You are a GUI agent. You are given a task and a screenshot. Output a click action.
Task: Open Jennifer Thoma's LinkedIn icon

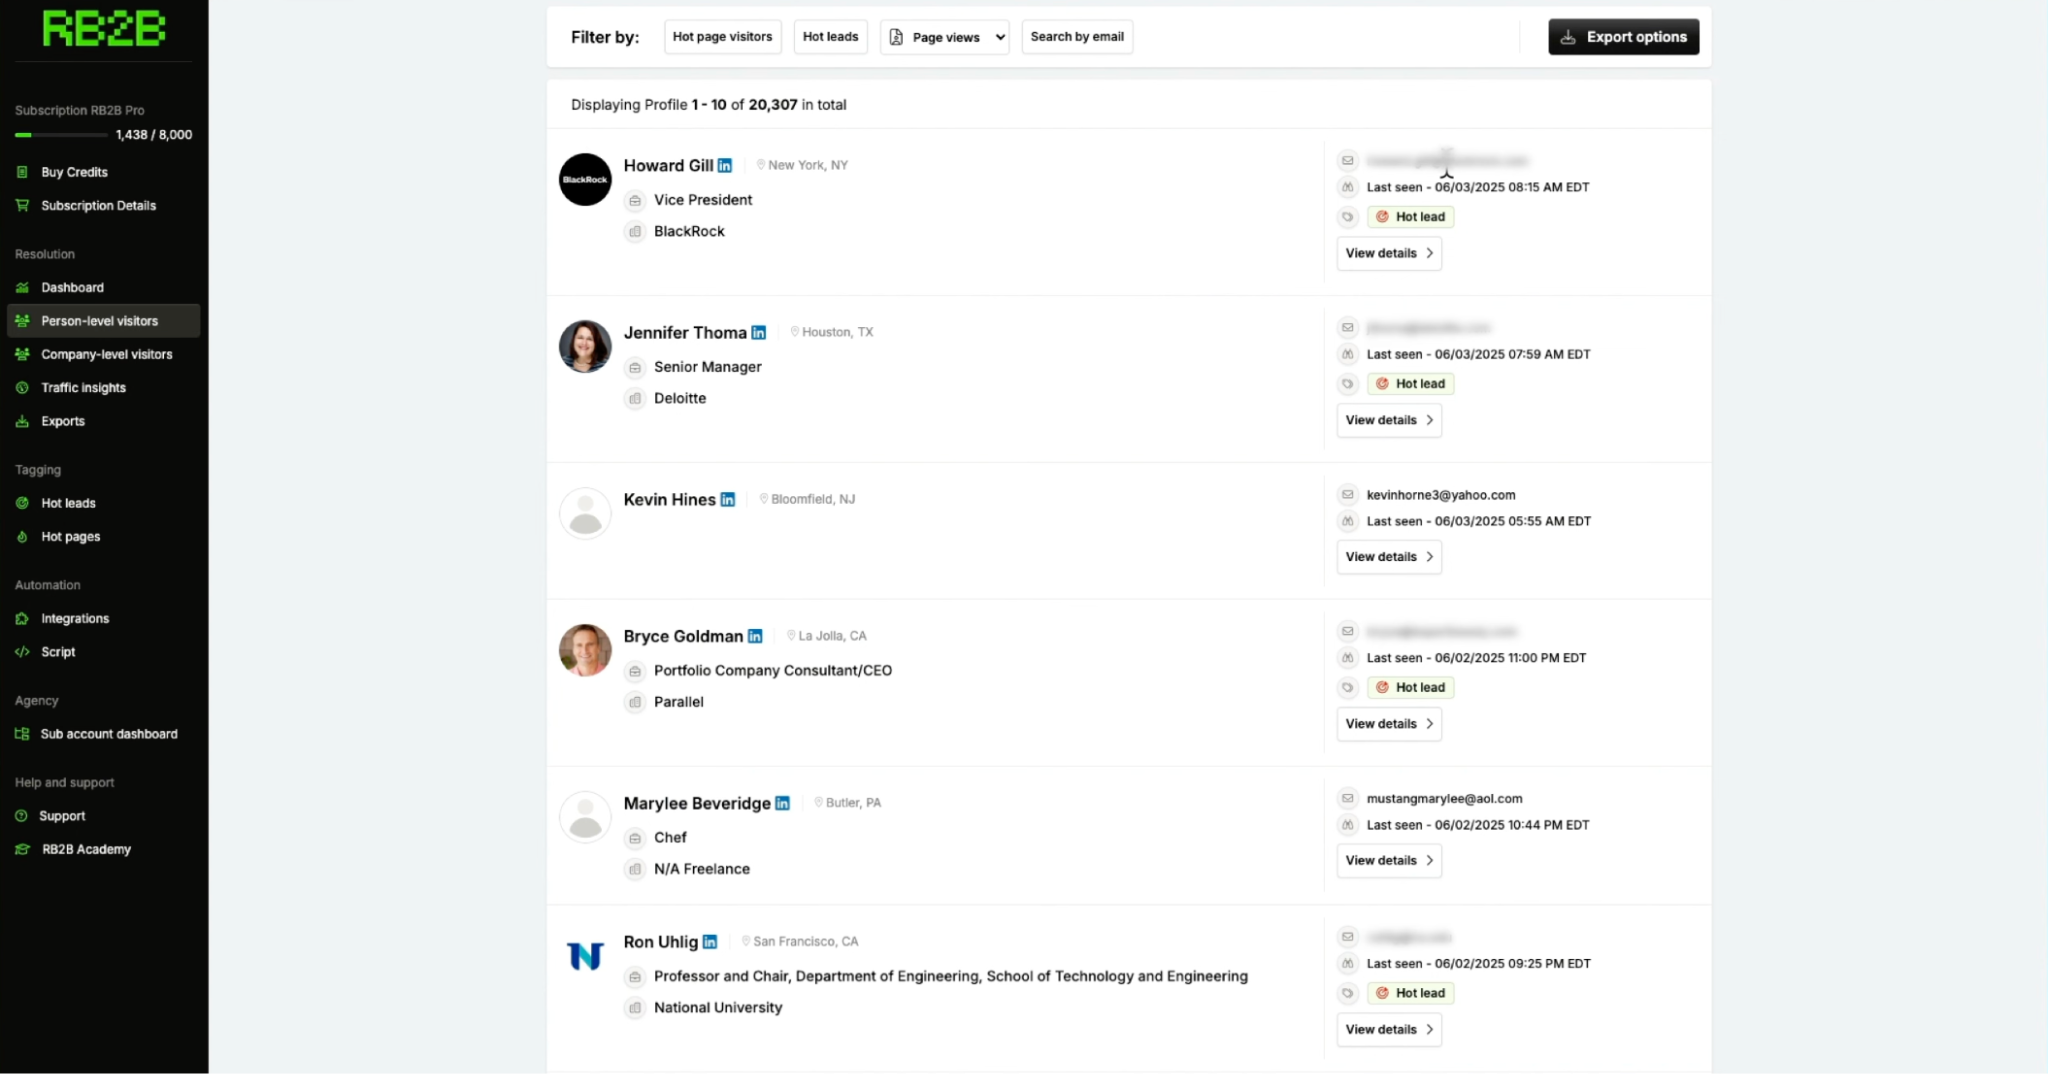click(759, 333)
